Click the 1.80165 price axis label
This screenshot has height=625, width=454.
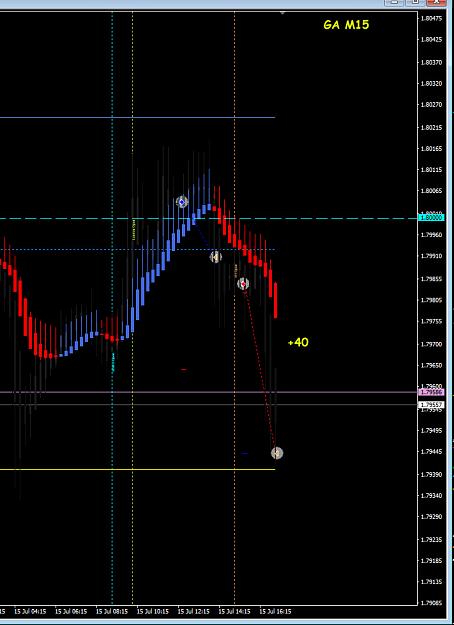(431, 149)
